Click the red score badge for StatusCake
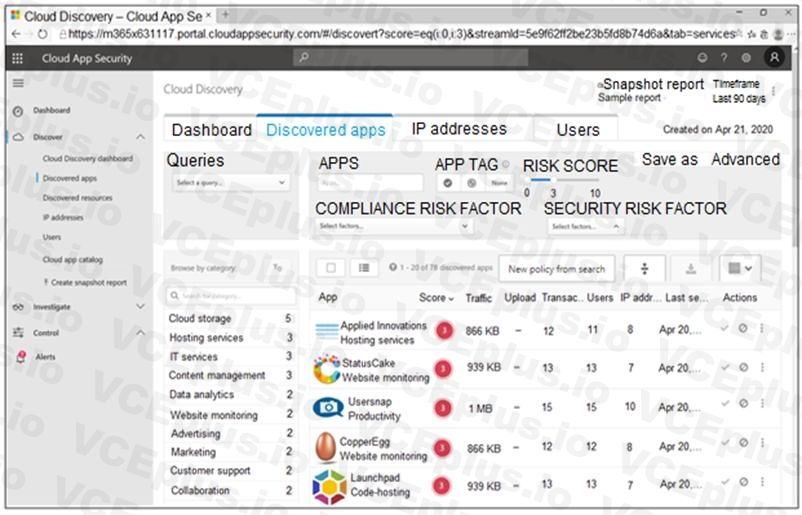This screenshot has height=515, width=802. pos(443,368)
